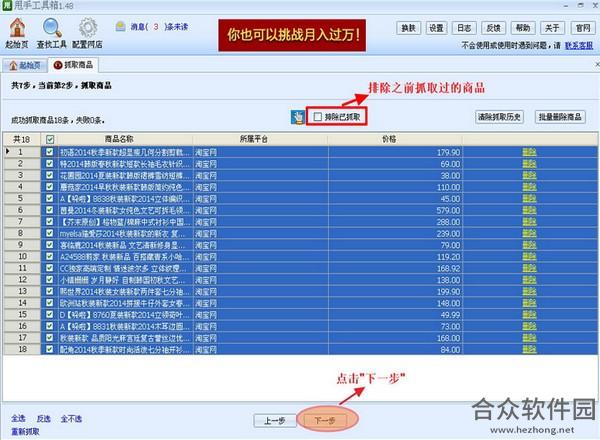Click the red banner about monthly income
This screenshot has height=440, width=600.
[292, 35]
